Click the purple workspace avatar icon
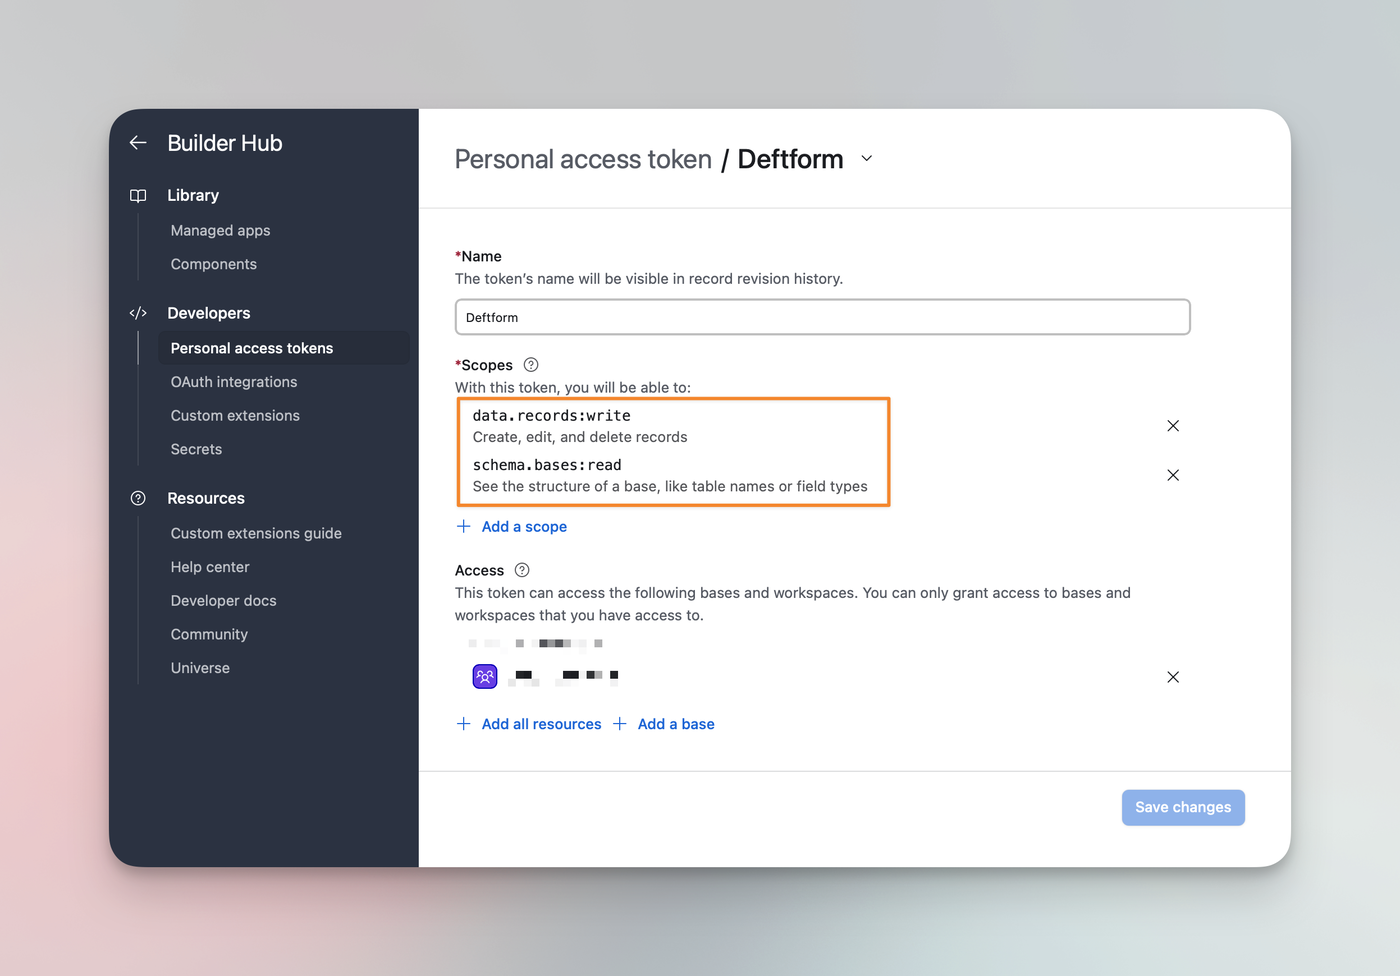 (x=485, y=677)
